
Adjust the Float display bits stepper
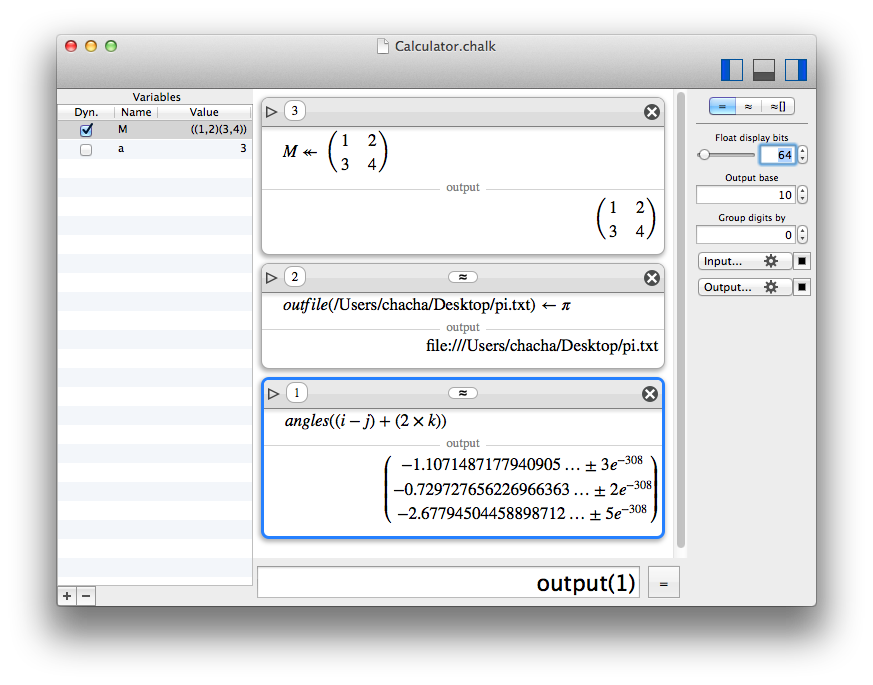(802, 154)
